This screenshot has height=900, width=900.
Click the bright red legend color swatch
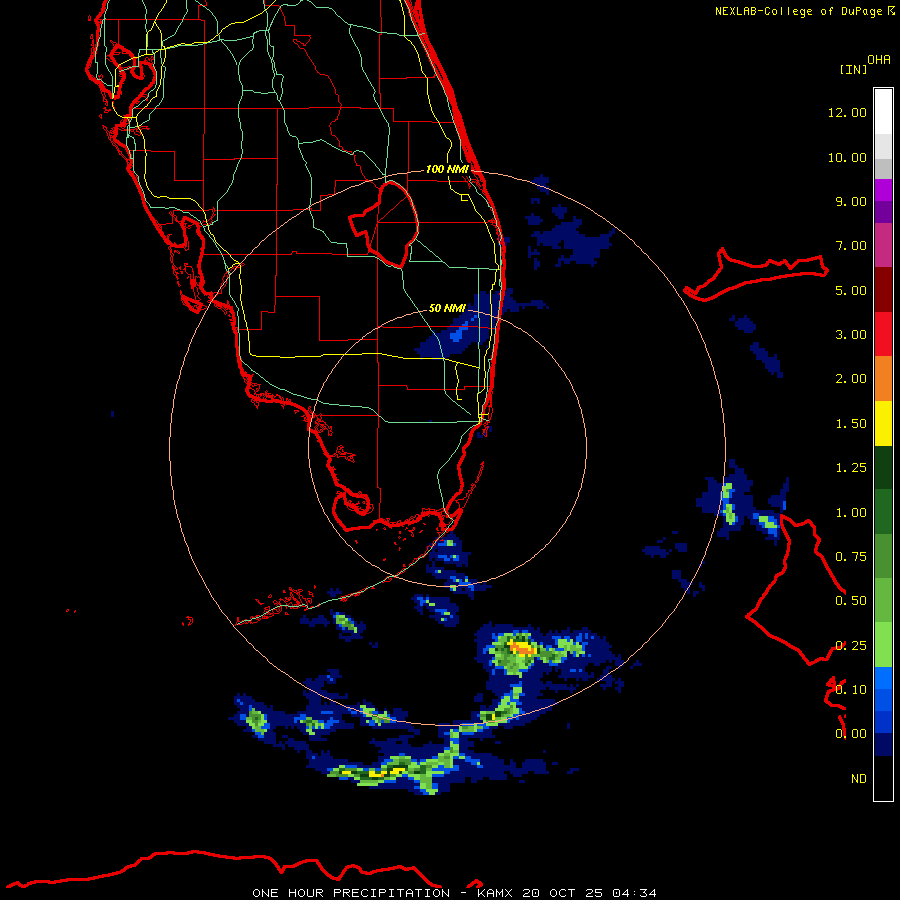[x=883, y=334]
